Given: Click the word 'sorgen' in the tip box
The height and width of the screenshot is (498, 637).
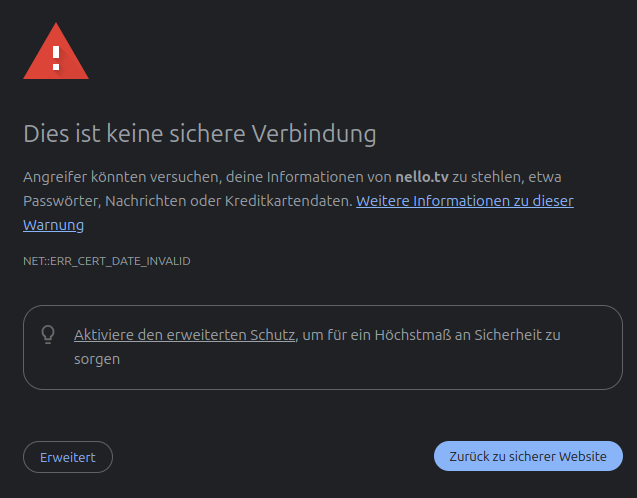Looking at the screenshot, I should 97,359.
